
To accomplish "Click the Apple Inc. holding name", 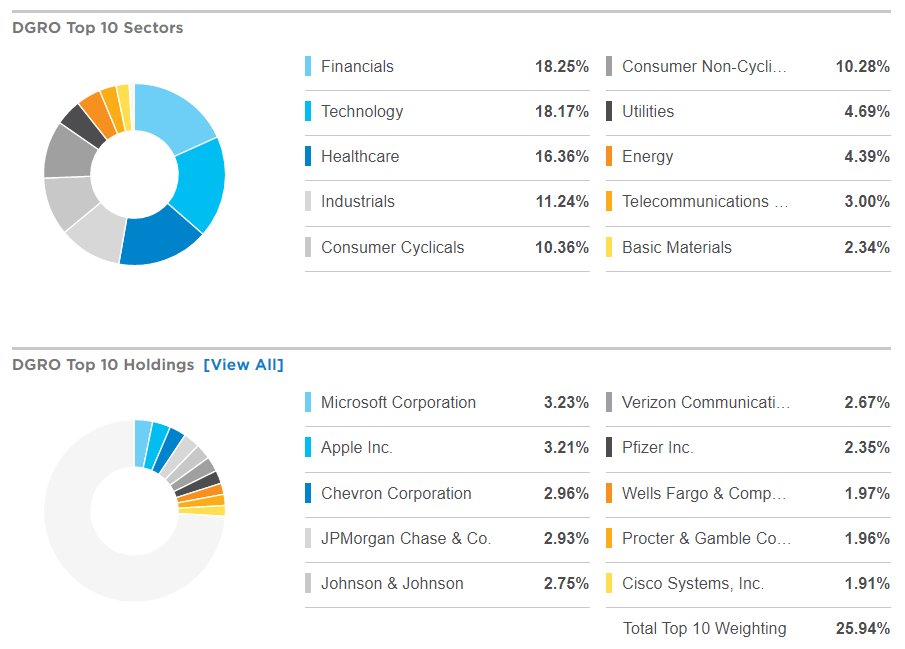I will (356, 448).
